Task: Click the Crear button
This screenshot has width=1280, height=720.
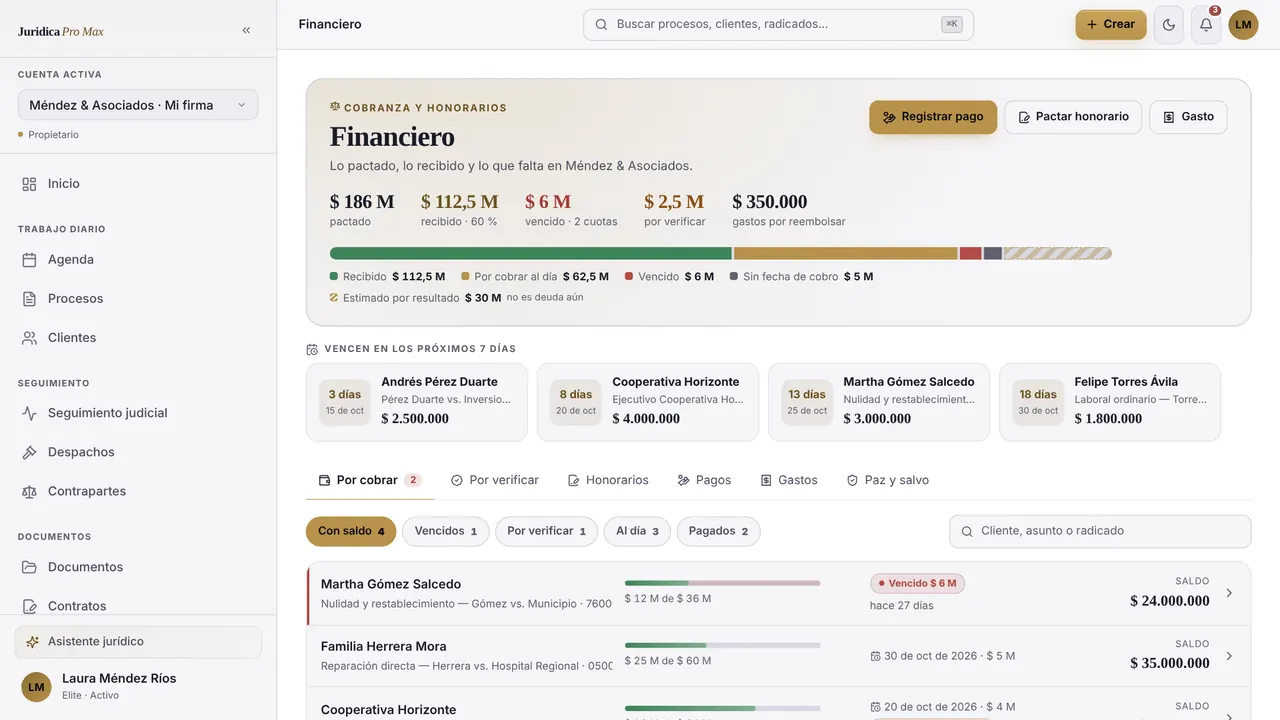Action: [x=1111, y=25]
